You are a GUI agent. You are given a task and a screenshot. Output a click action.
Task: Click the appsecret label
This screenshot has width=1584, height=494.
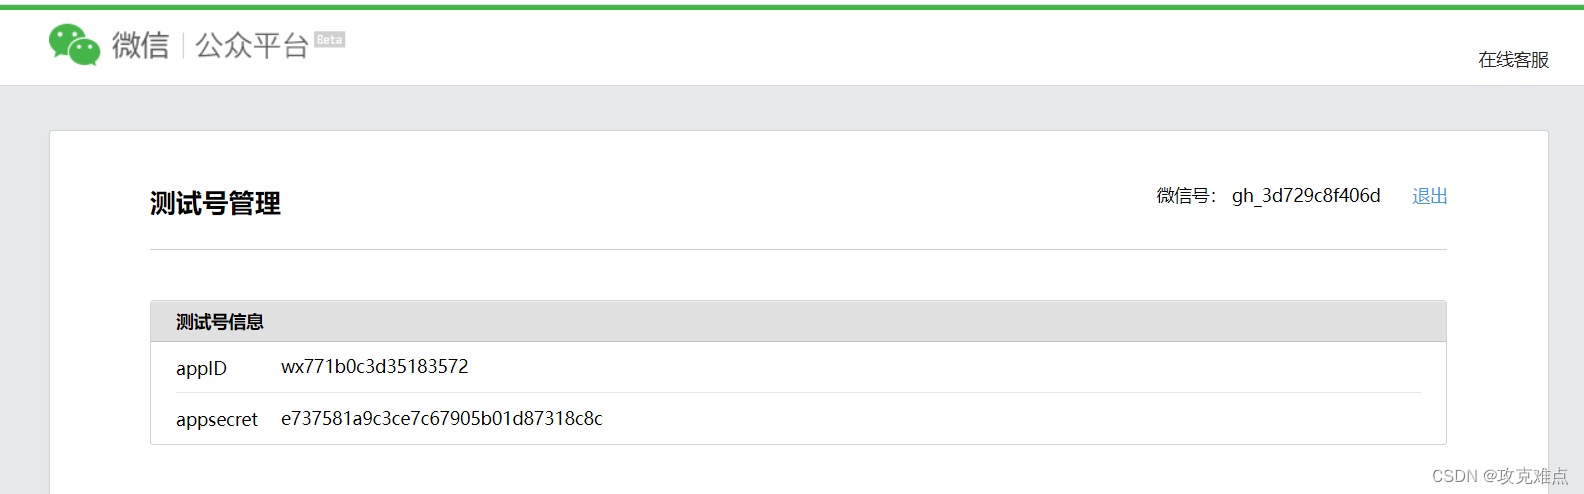coord(217,420)
